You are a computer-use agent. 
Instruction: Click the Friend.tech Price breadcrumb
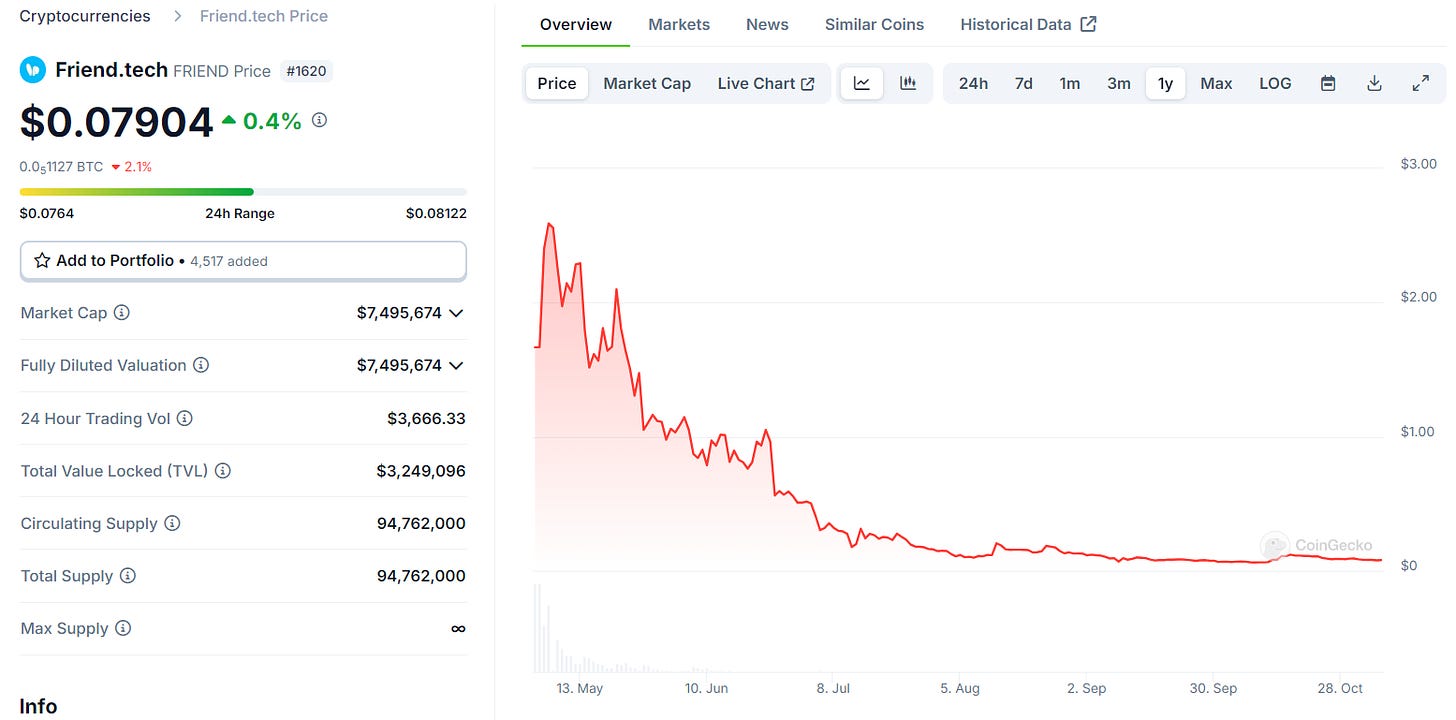point(264,16)
